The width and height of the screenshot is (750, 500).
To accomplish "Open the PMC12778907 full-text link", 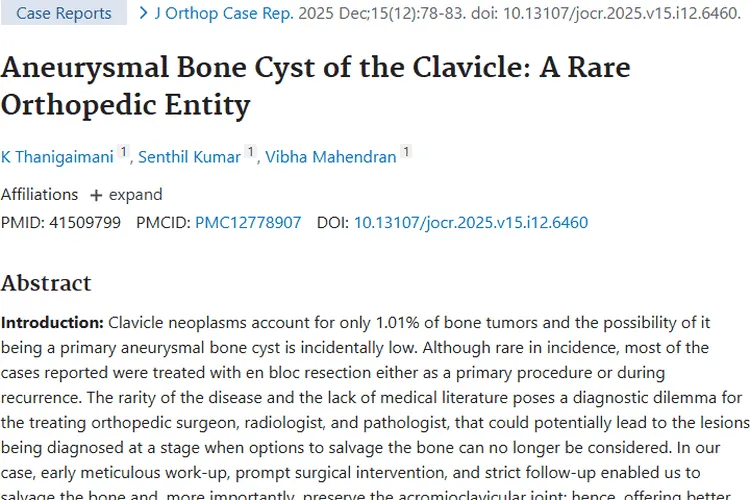I will pyautogui.click(x=248, y=222).
